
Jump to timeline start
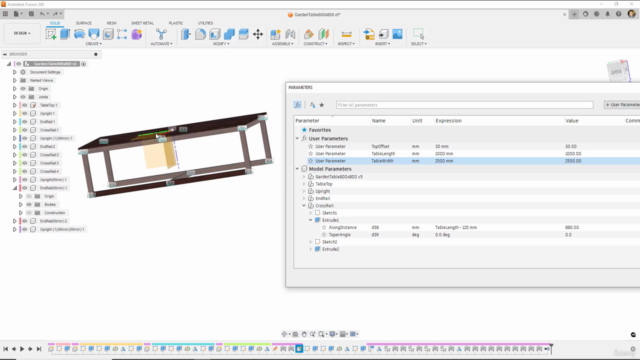click(6, 349)
